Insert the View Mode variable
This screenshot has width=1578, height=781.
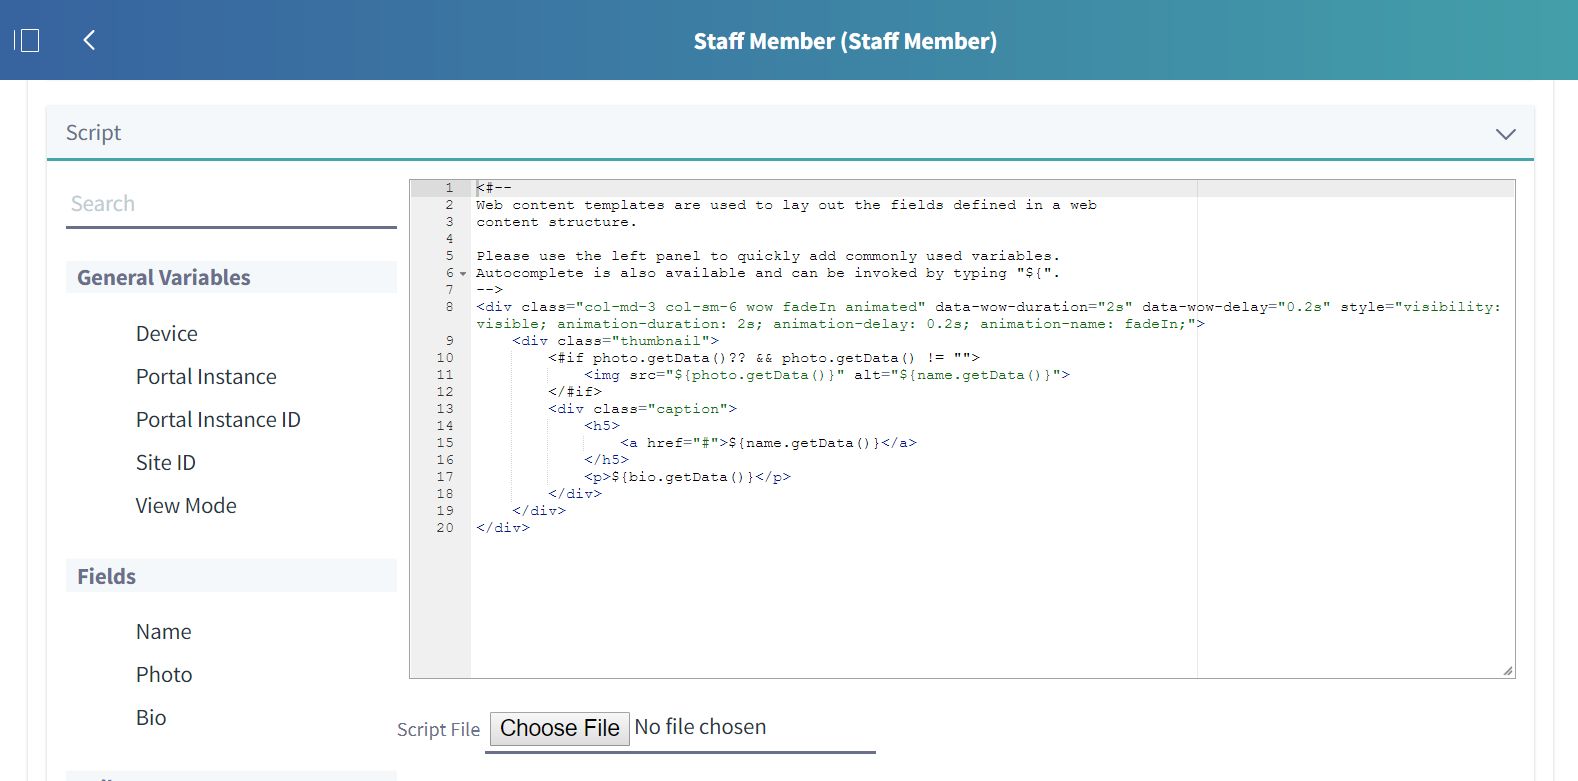(186, 506)
